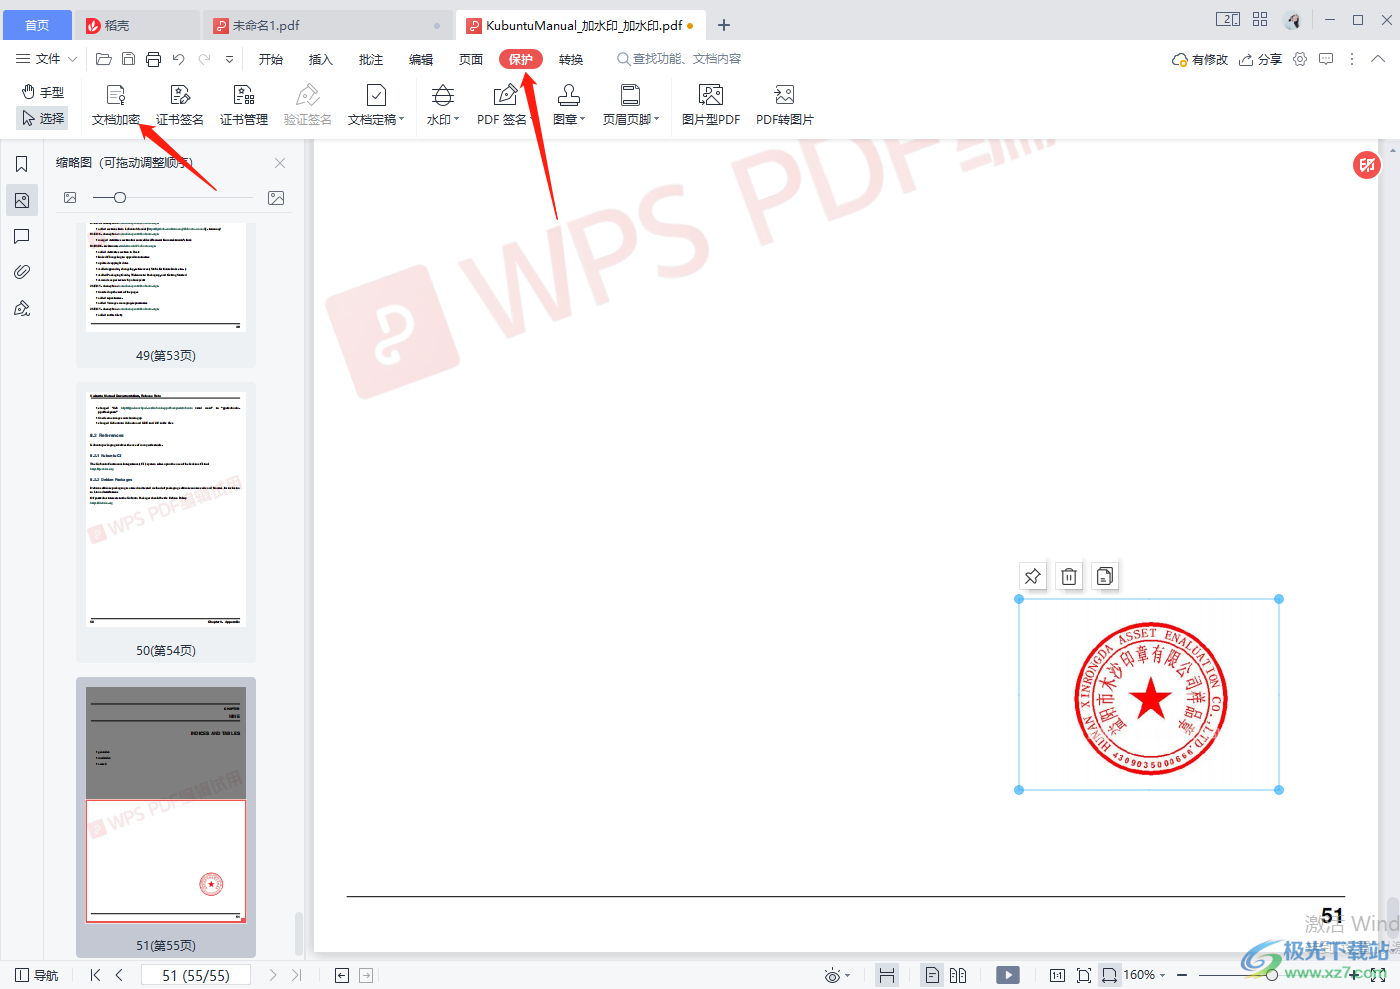This screenshot has width=1400, height=989.
Task: Click the page number field 51 (55/55)
Action: point(196,975)
